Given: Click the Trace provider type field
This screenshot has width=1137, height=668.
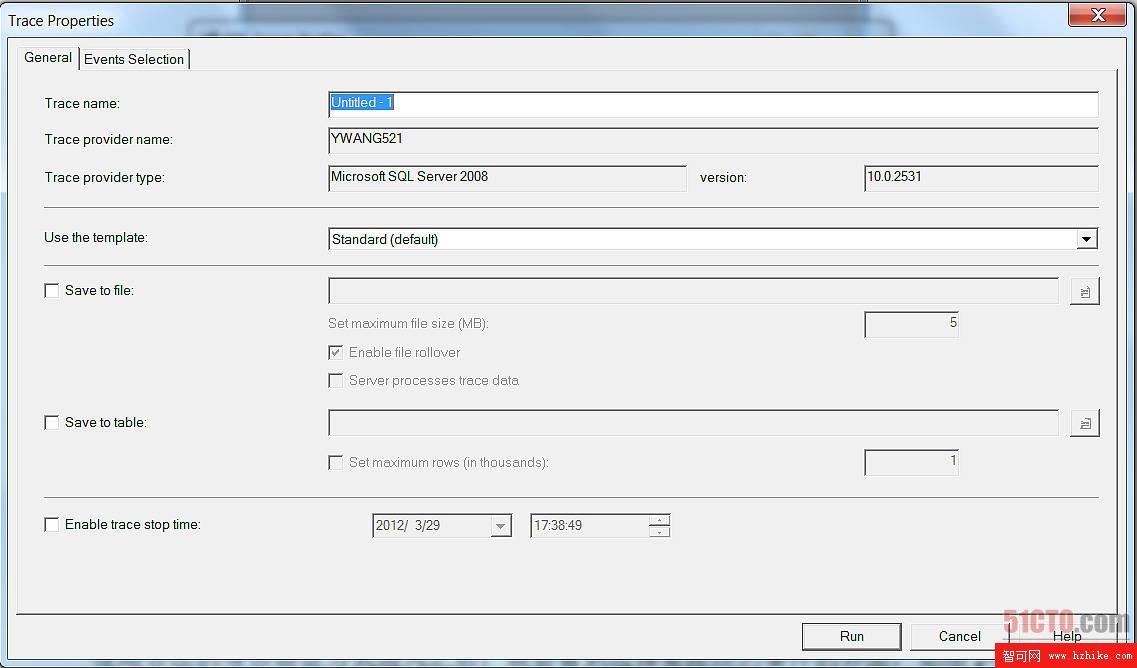Looking at the screenshot, I should pos(507,178).
